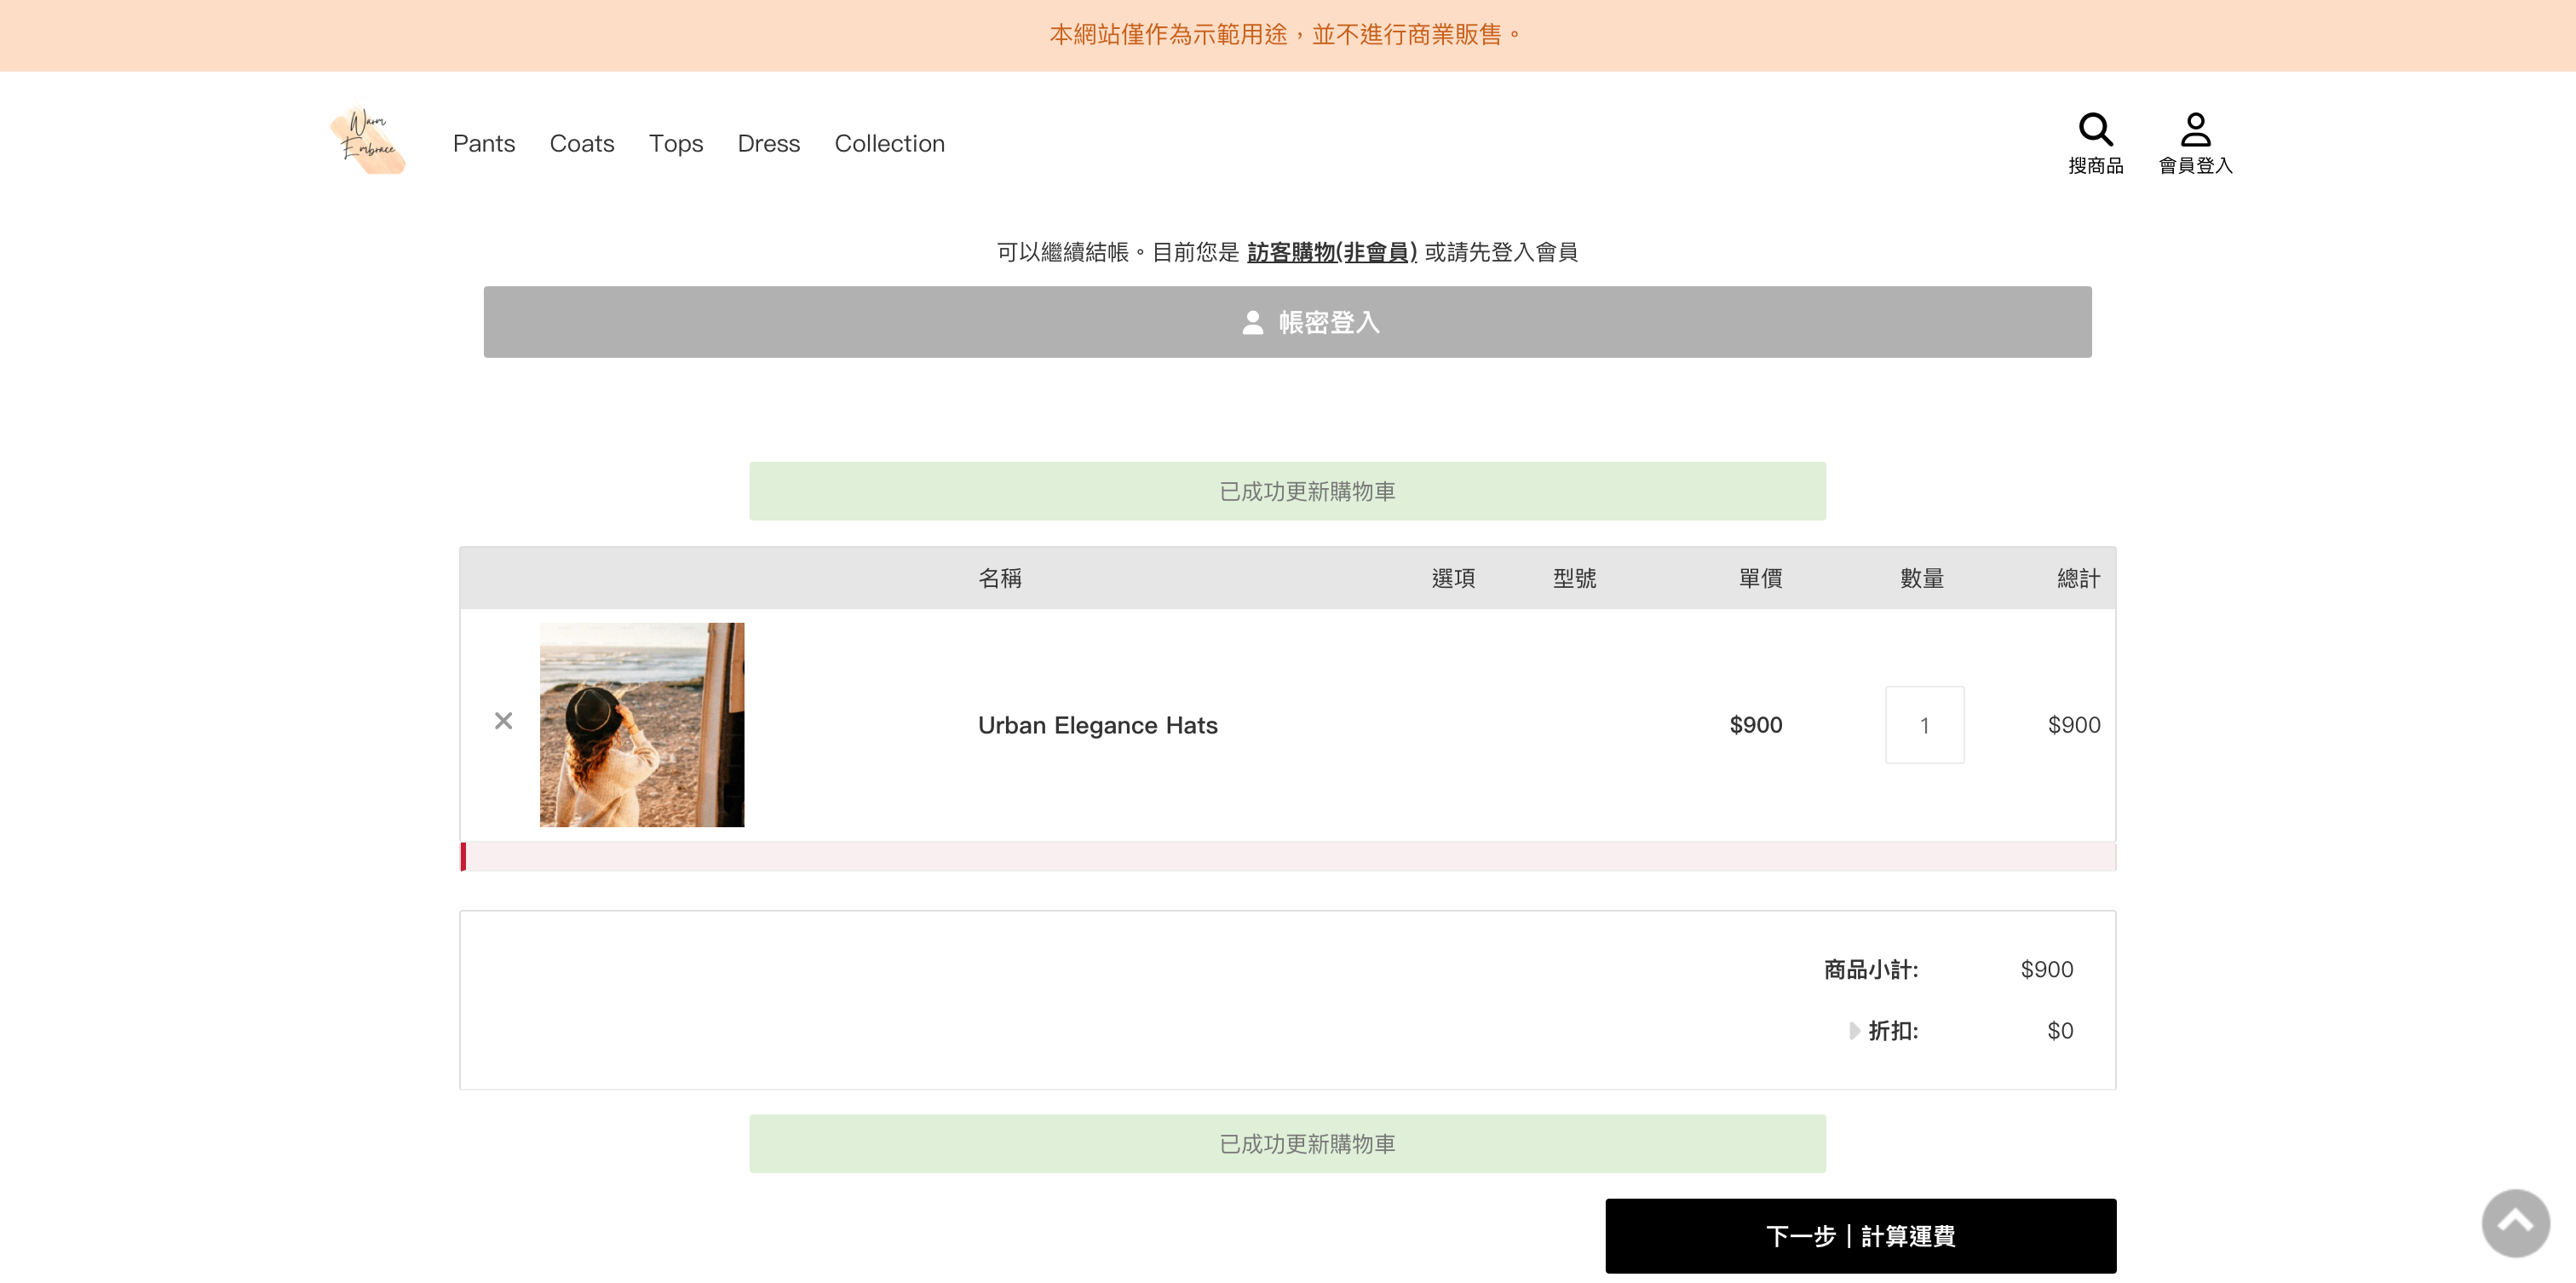Click the Urban Elegance Hats product name

pos(1097,725)
